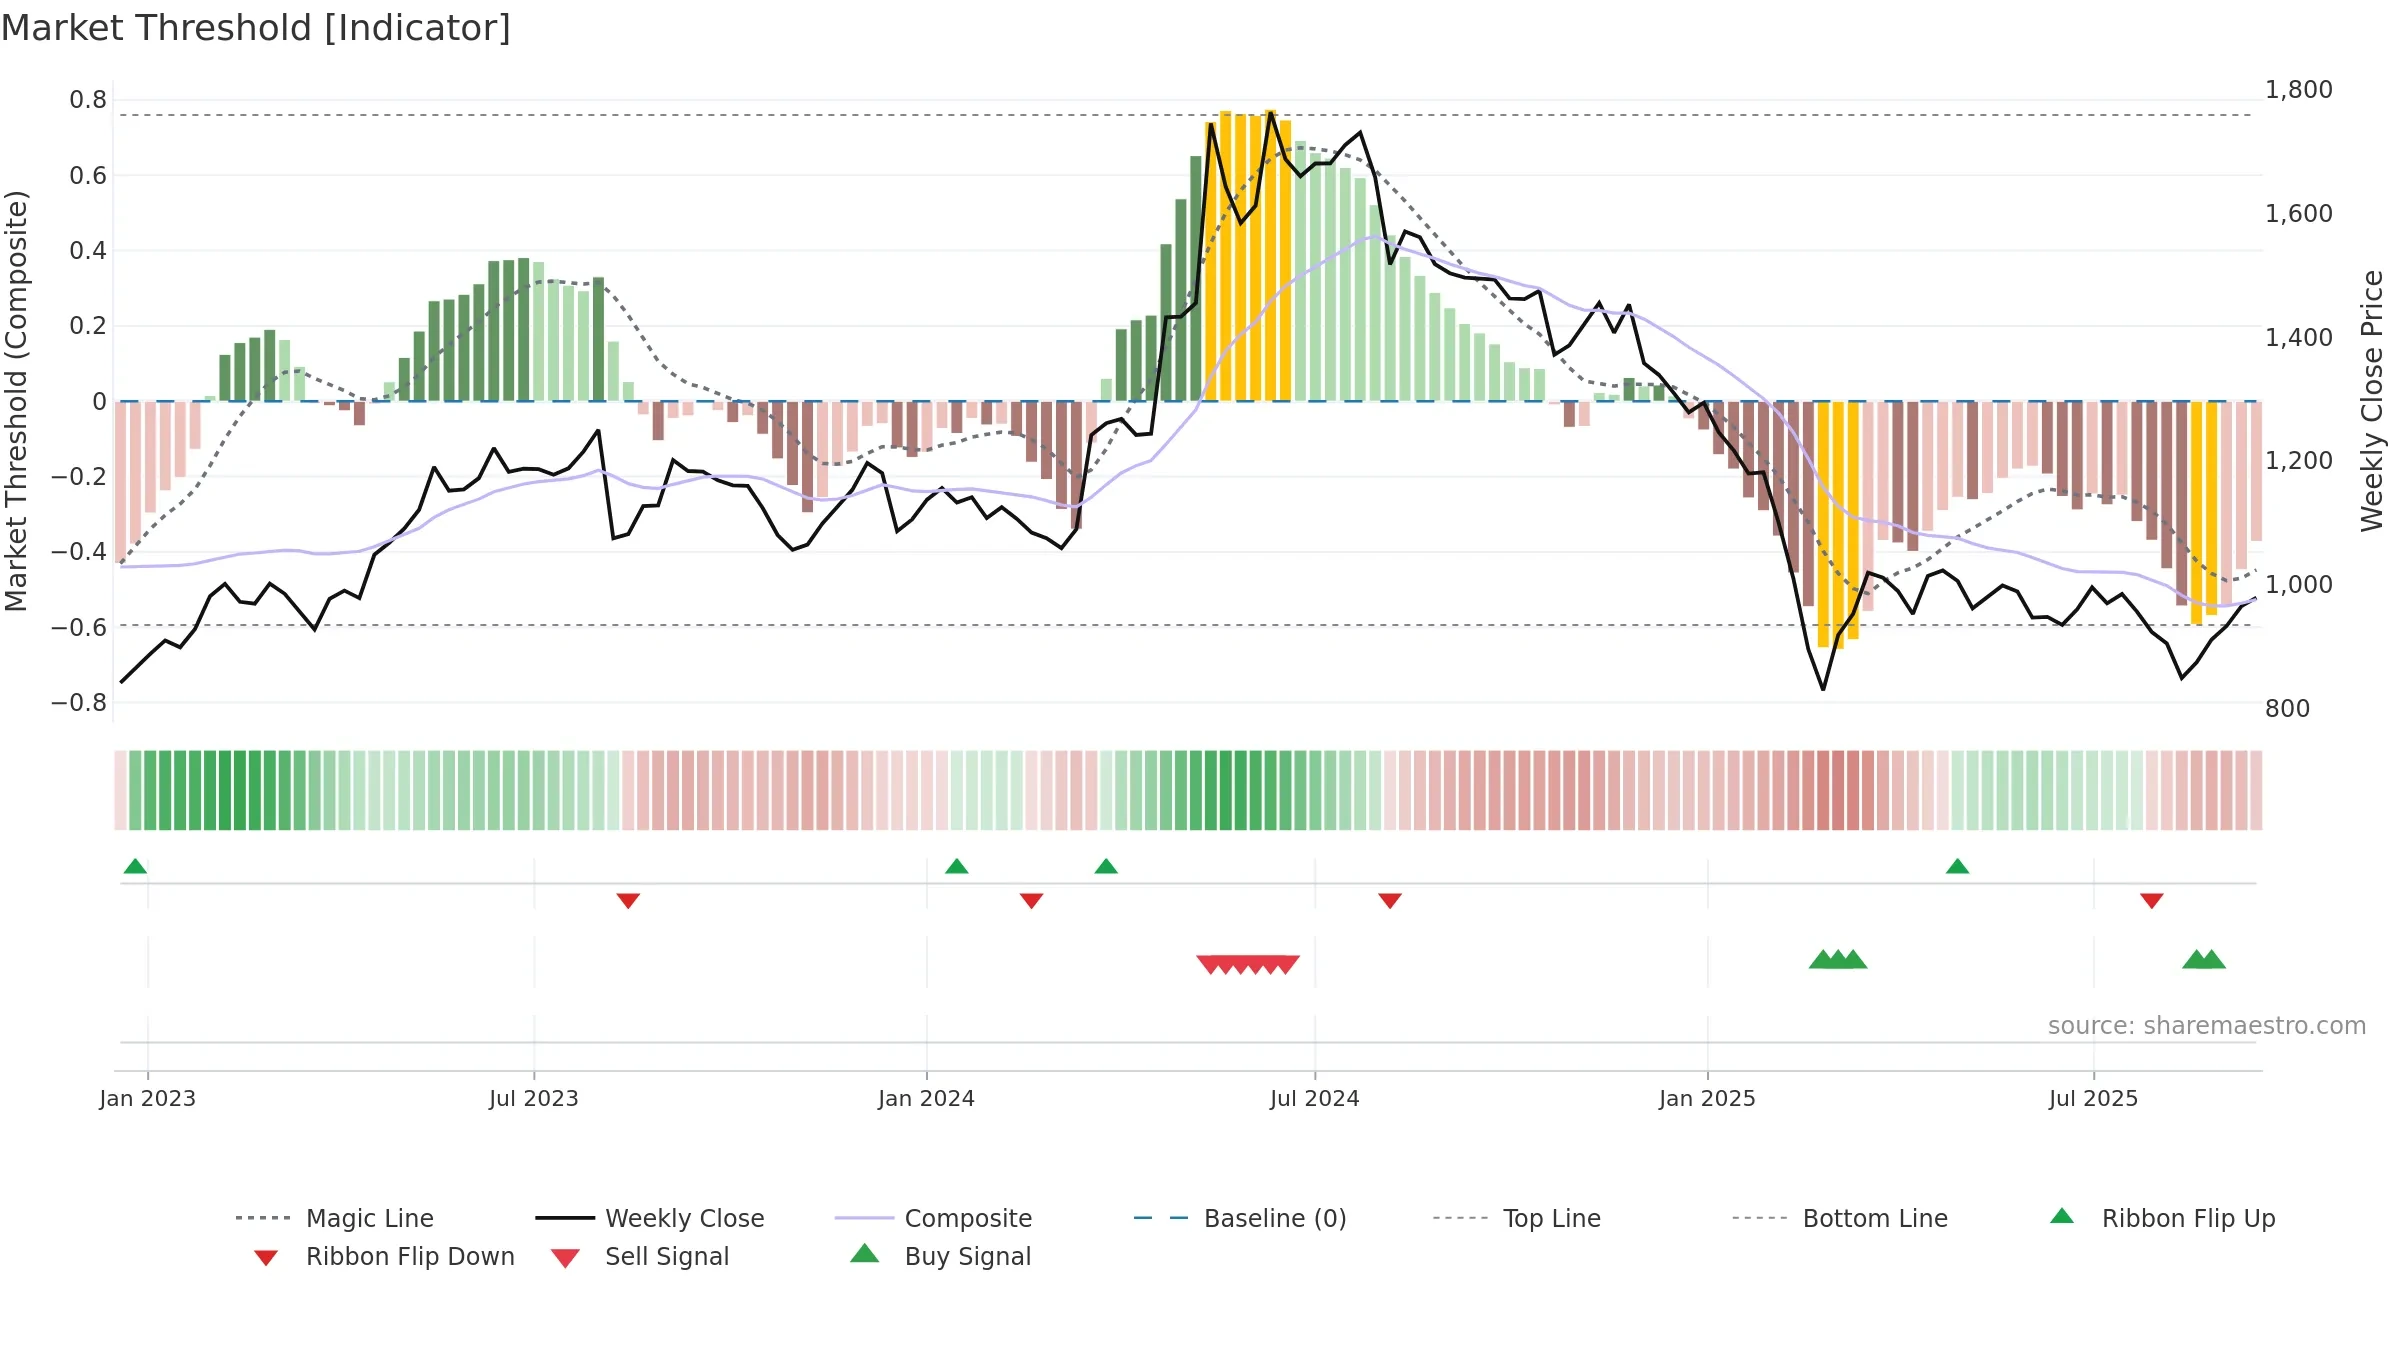Viewport: 2400px width, 1350px height.
Task: Click the −0.8 left axis value
Action: [x=79, y=702]
